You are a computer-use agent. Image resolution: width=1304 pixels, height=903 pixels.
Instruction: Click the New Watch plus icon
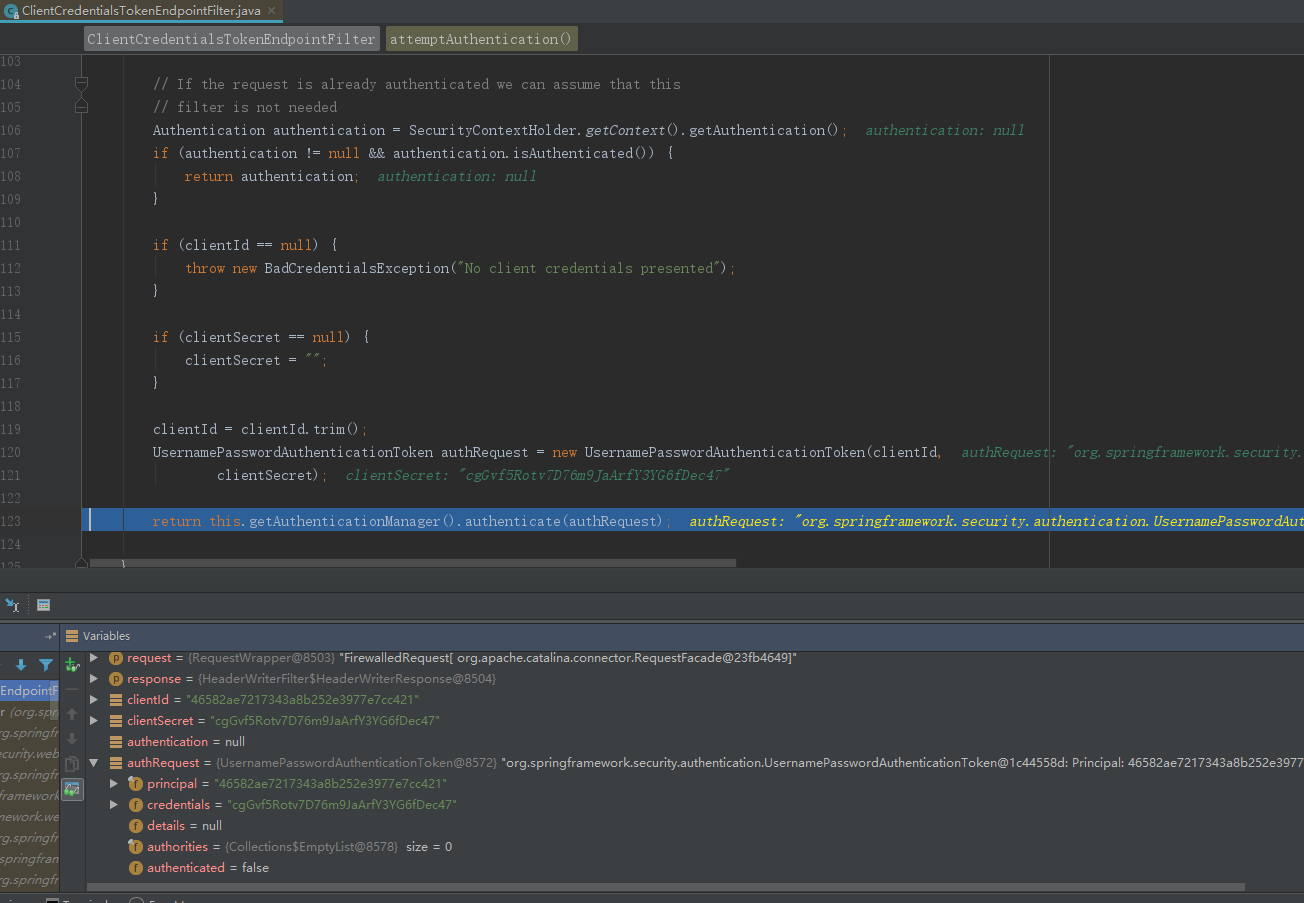tap(72, 664)
